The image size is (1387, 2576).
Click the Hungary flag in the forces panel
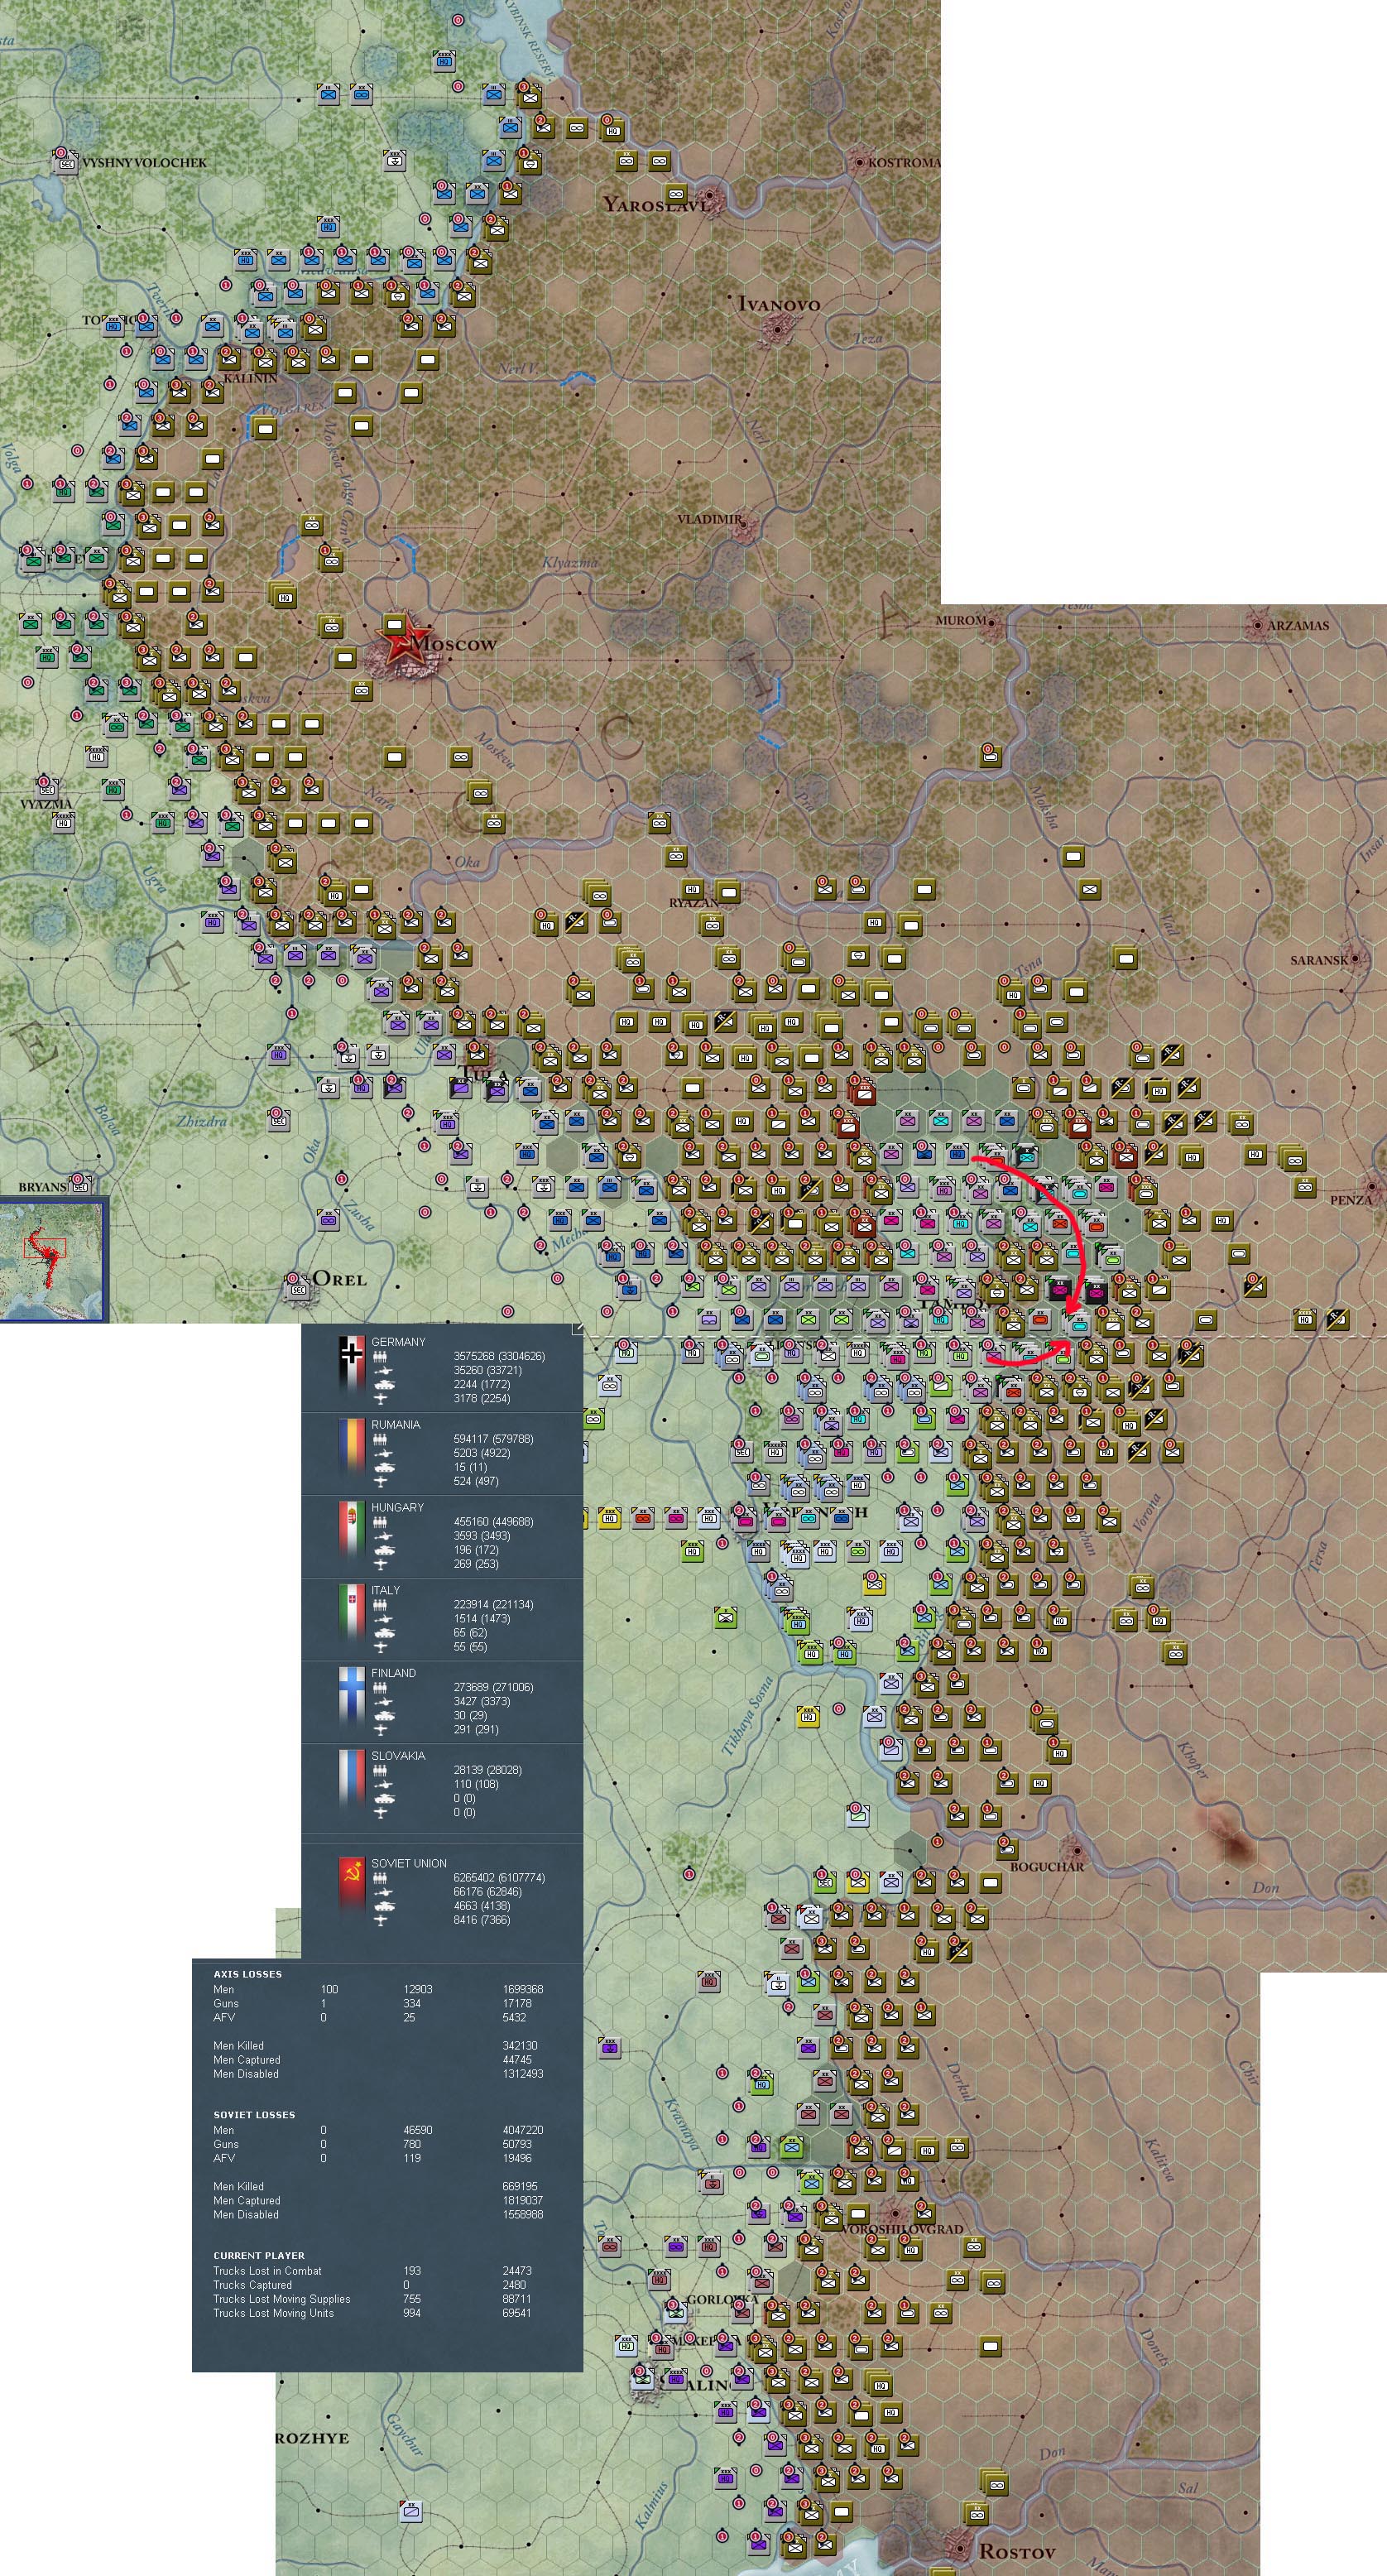coord(351,1530)
